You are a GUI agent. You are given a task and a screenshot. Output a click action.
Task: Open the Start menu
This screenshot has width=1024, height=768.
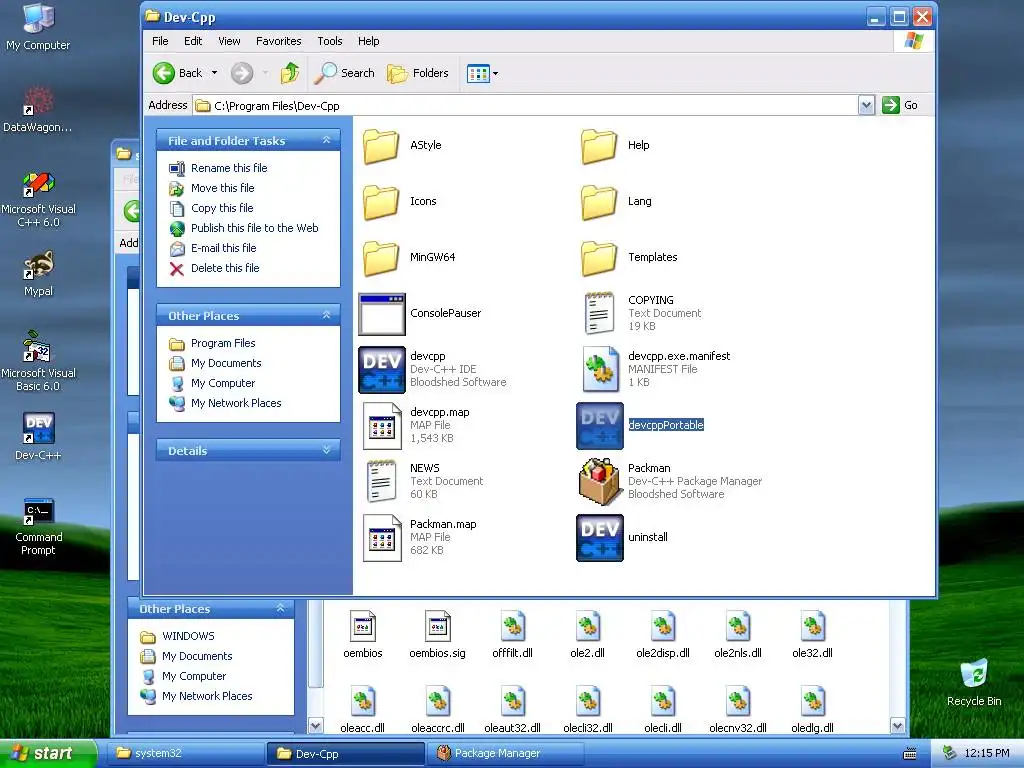coord(48,753)
